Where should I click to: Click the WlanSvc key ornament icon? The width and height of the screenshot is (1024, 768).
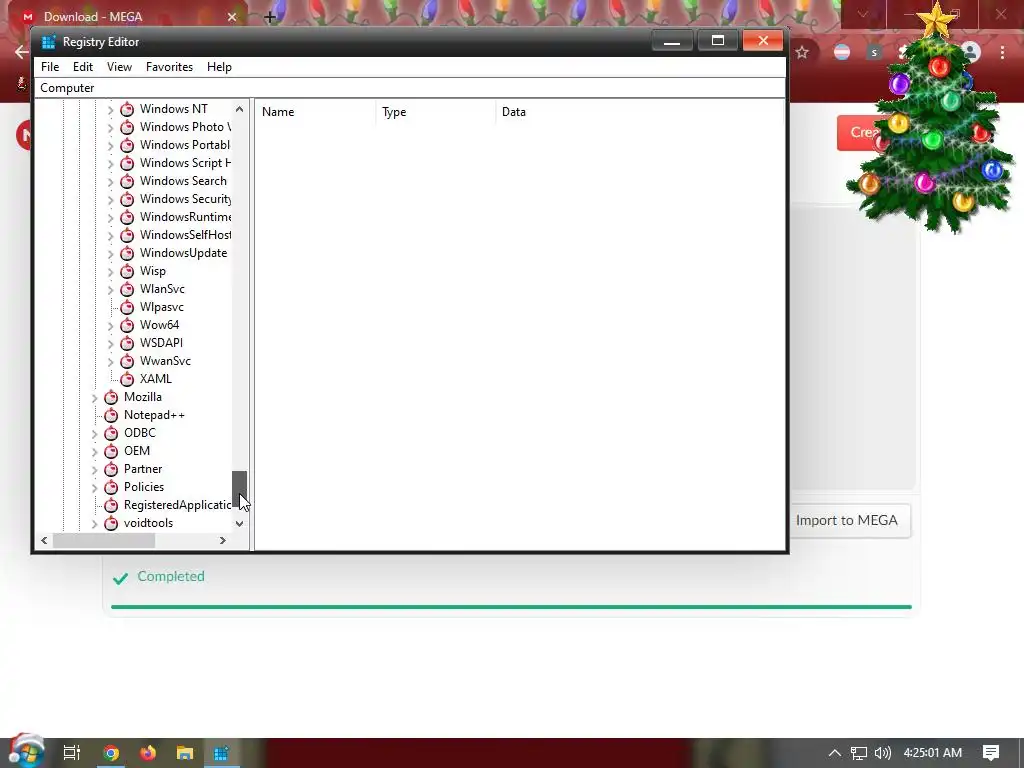[x=127, y=289]
